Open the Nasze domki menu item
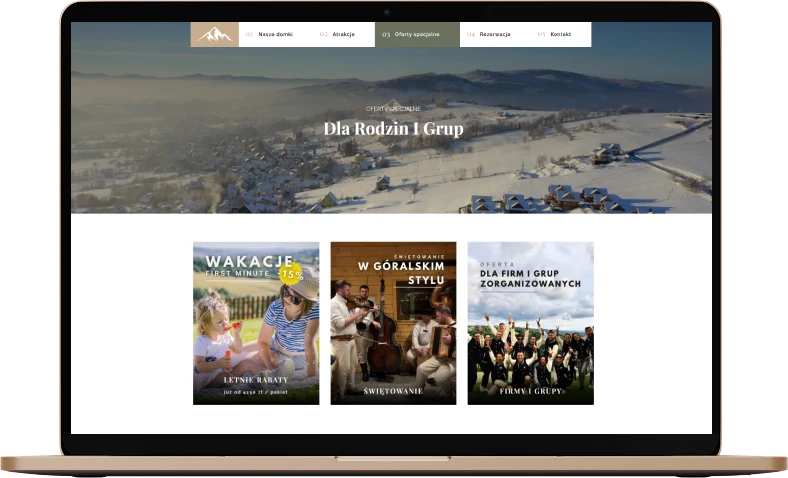The height and width of the screenshot is (478, 788). point(275,35)
